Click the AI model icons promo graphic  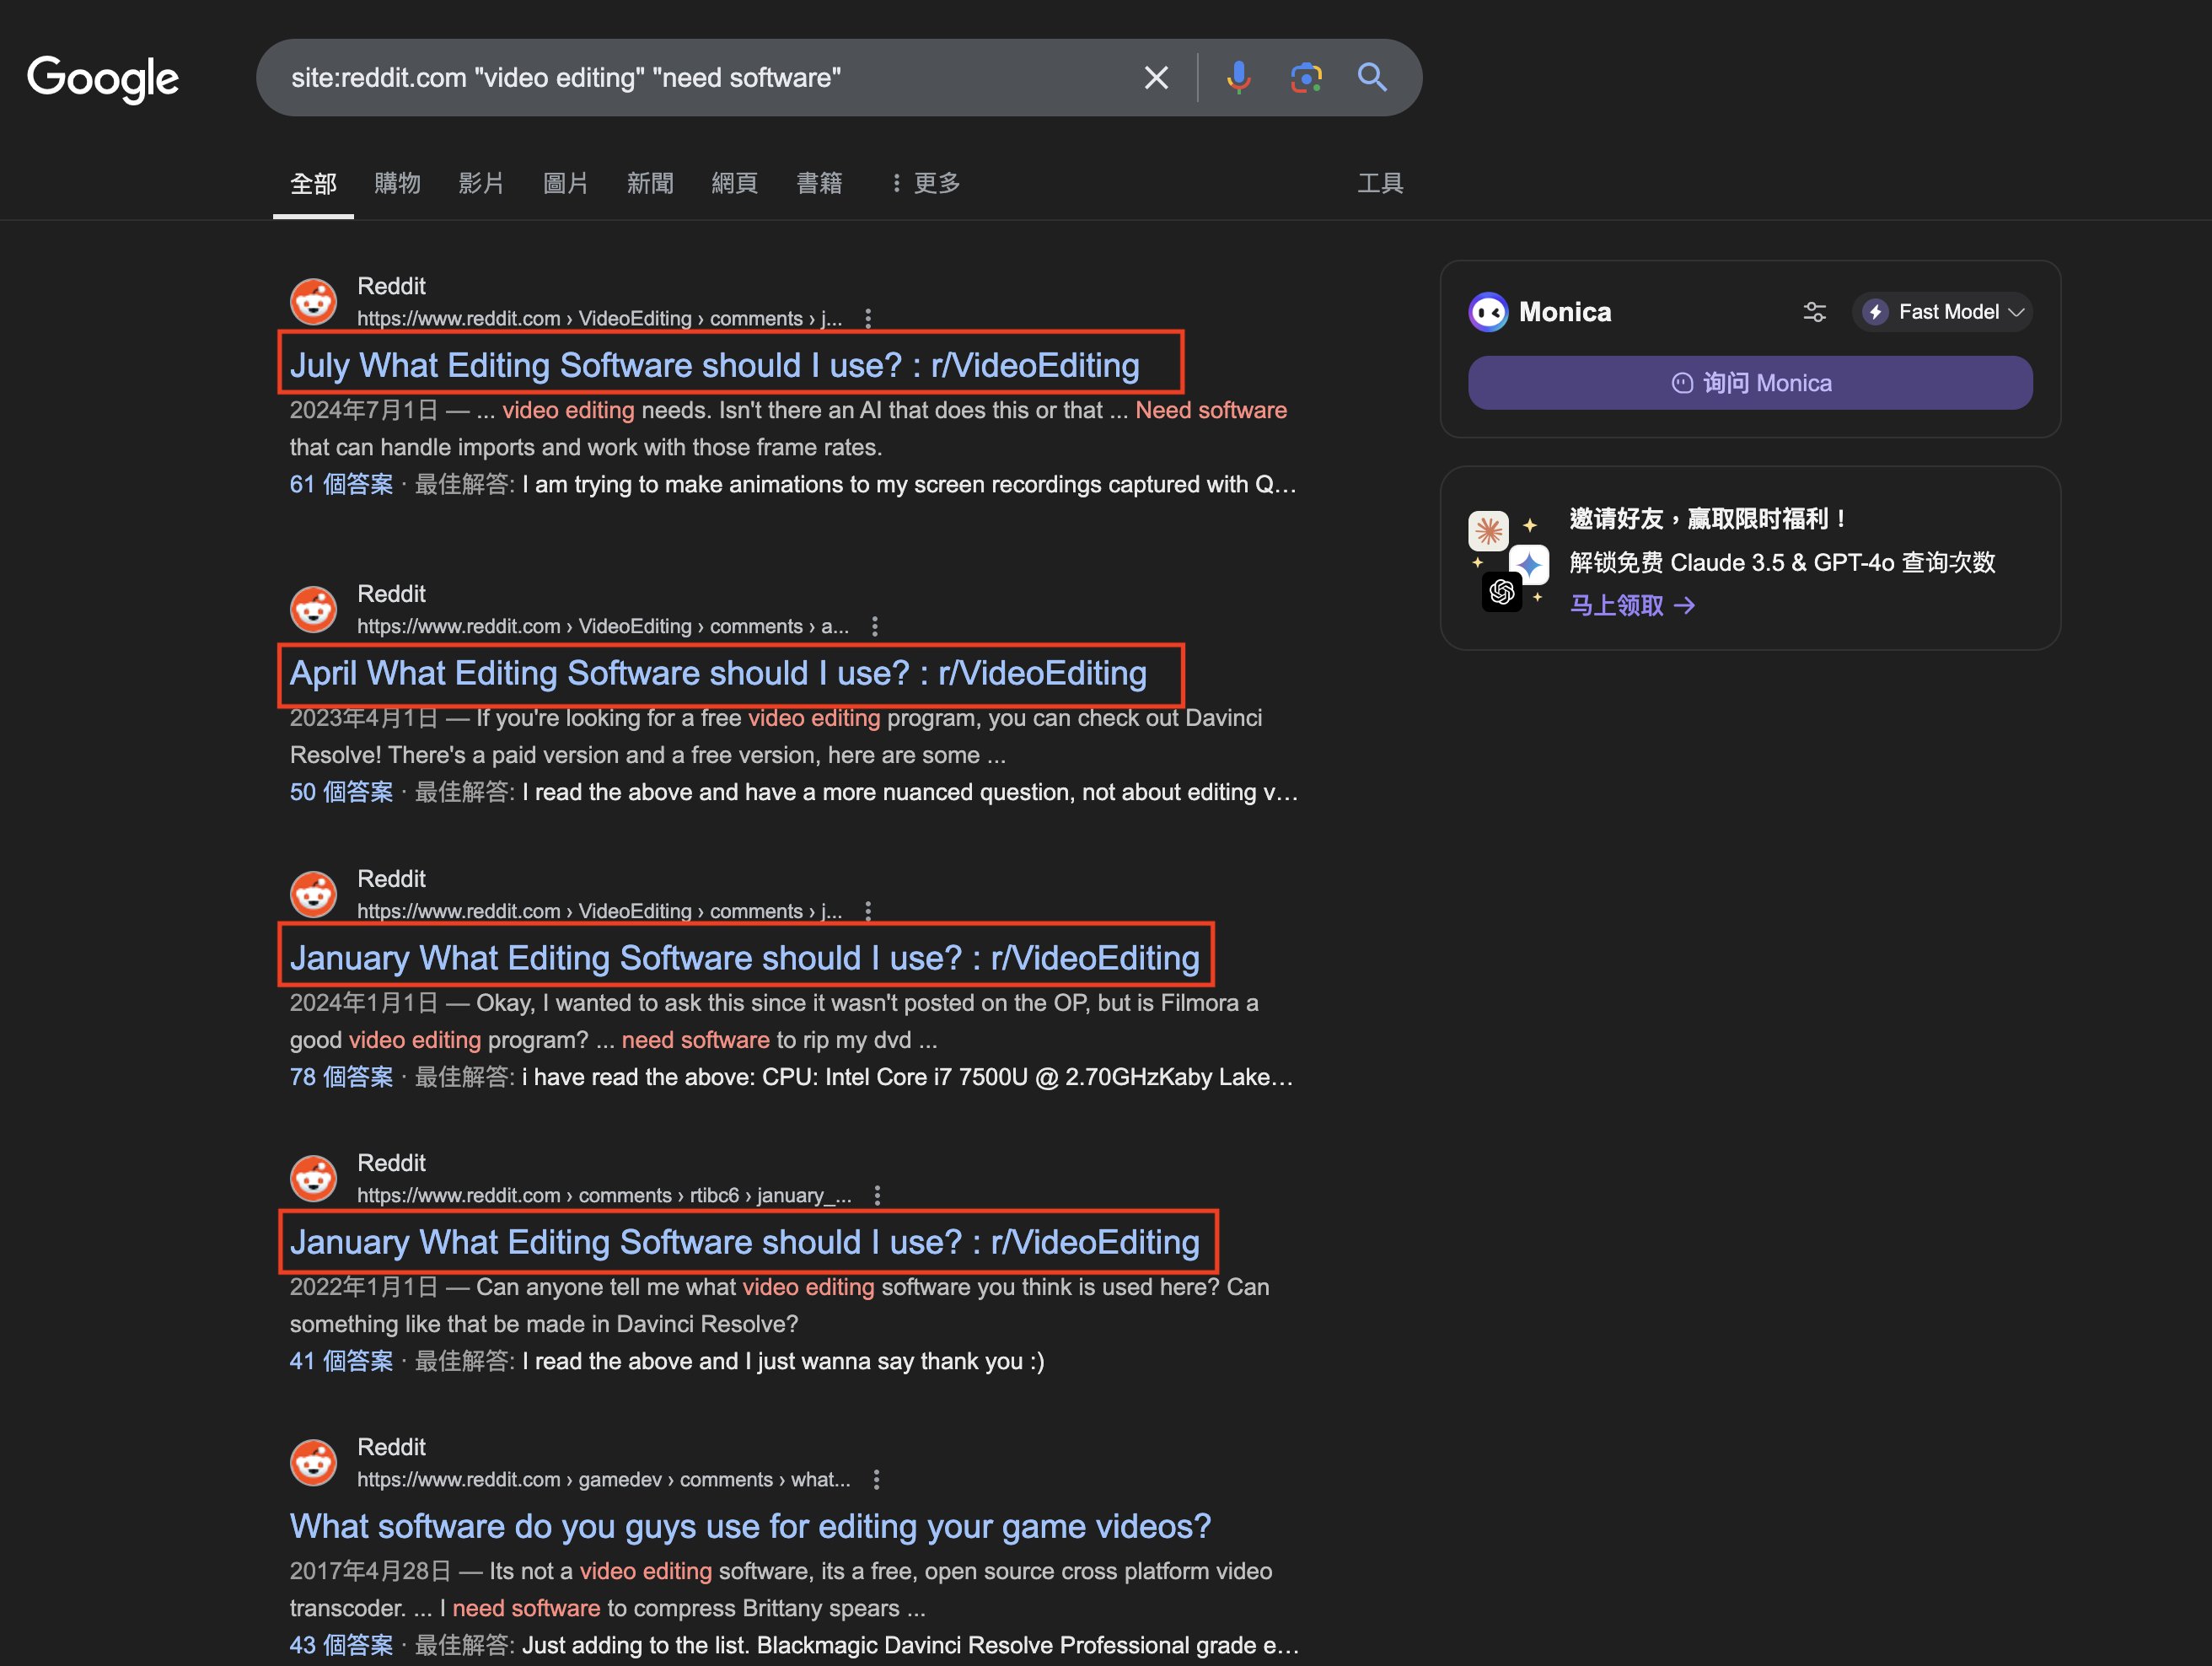tap(1508, 562)
